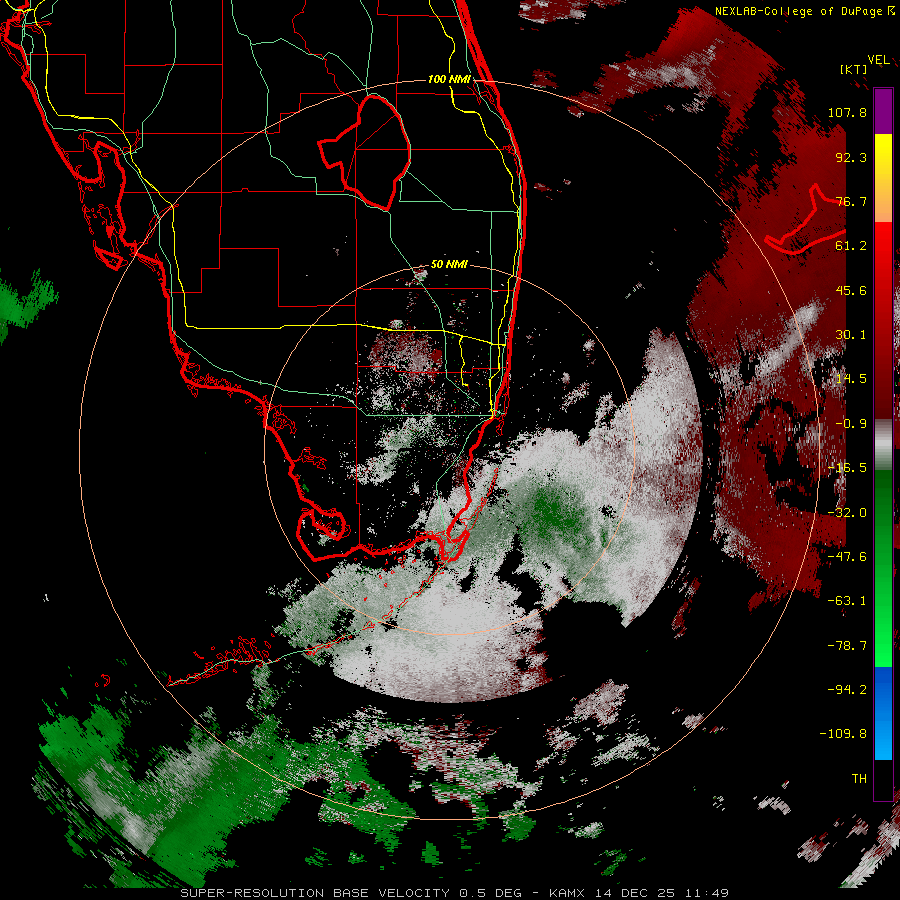Click the 30.1 value on velocity scale
The width and height of the screenshot is (900, 900).
pyautogui.click(x=851, y=335)
